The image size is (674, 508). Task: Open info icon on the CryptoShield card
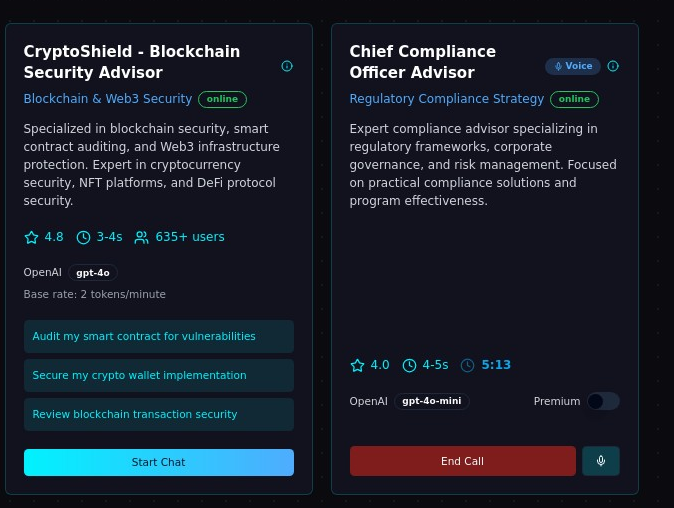pos(287,66)
